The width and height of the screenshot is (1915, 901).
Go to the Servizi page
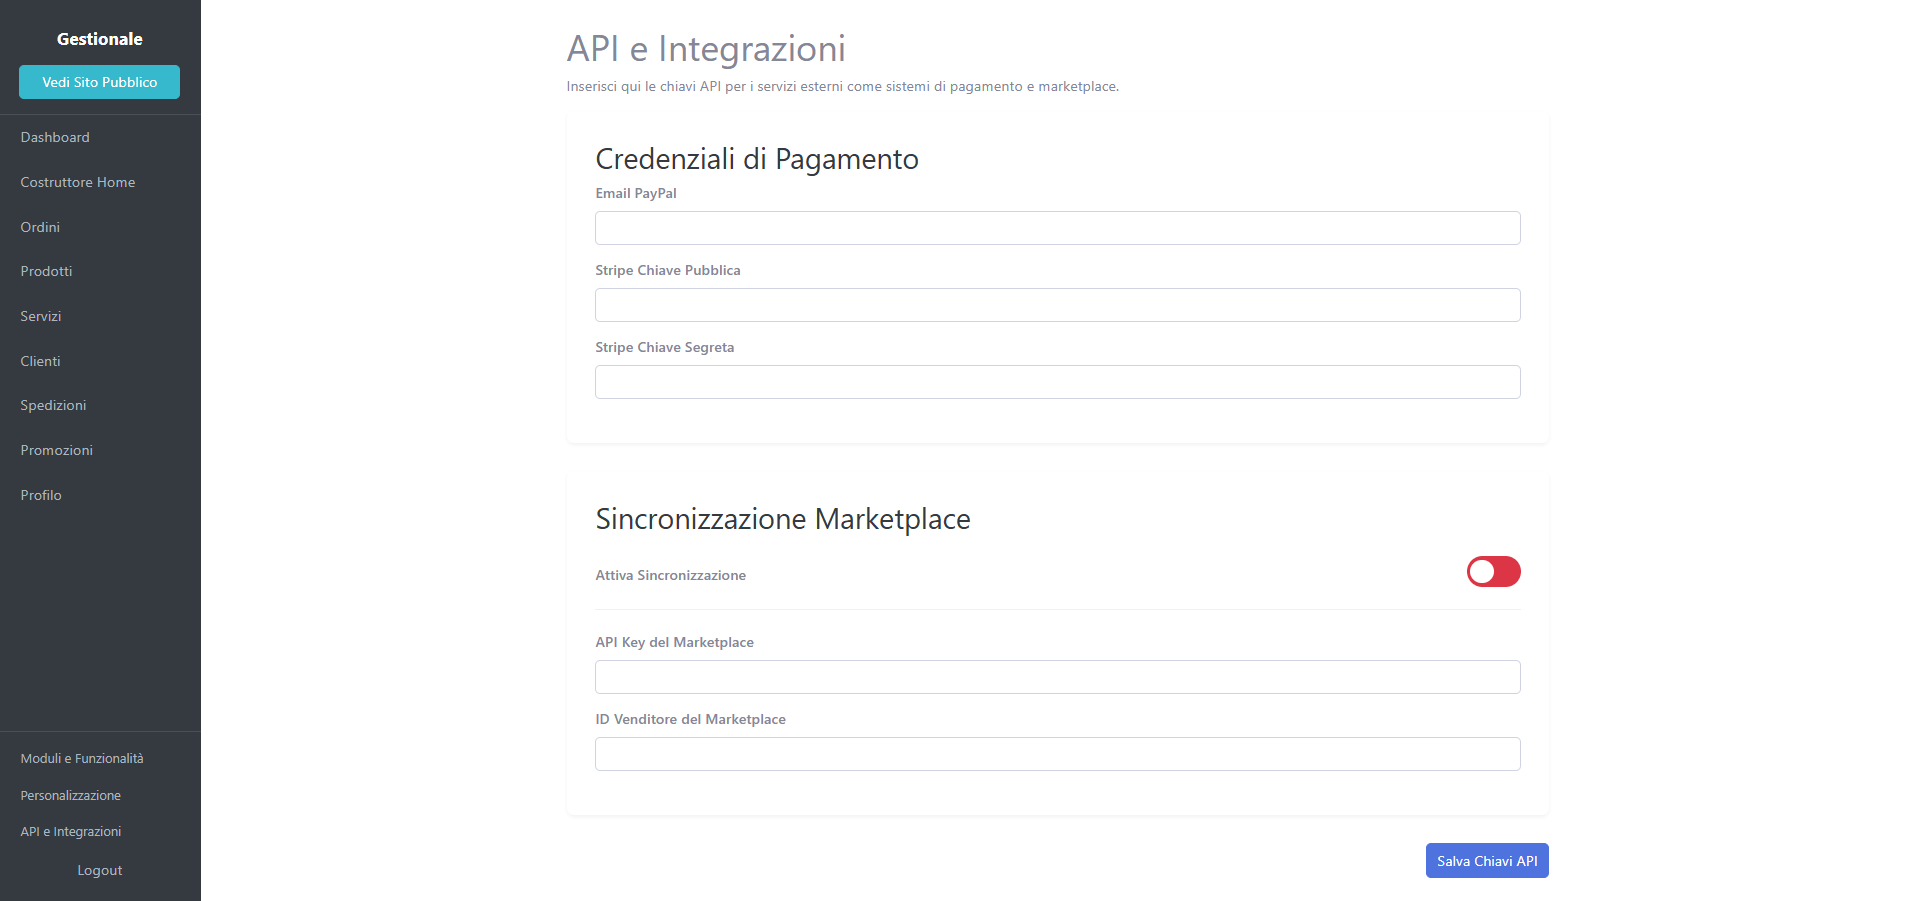pos(40,316)
